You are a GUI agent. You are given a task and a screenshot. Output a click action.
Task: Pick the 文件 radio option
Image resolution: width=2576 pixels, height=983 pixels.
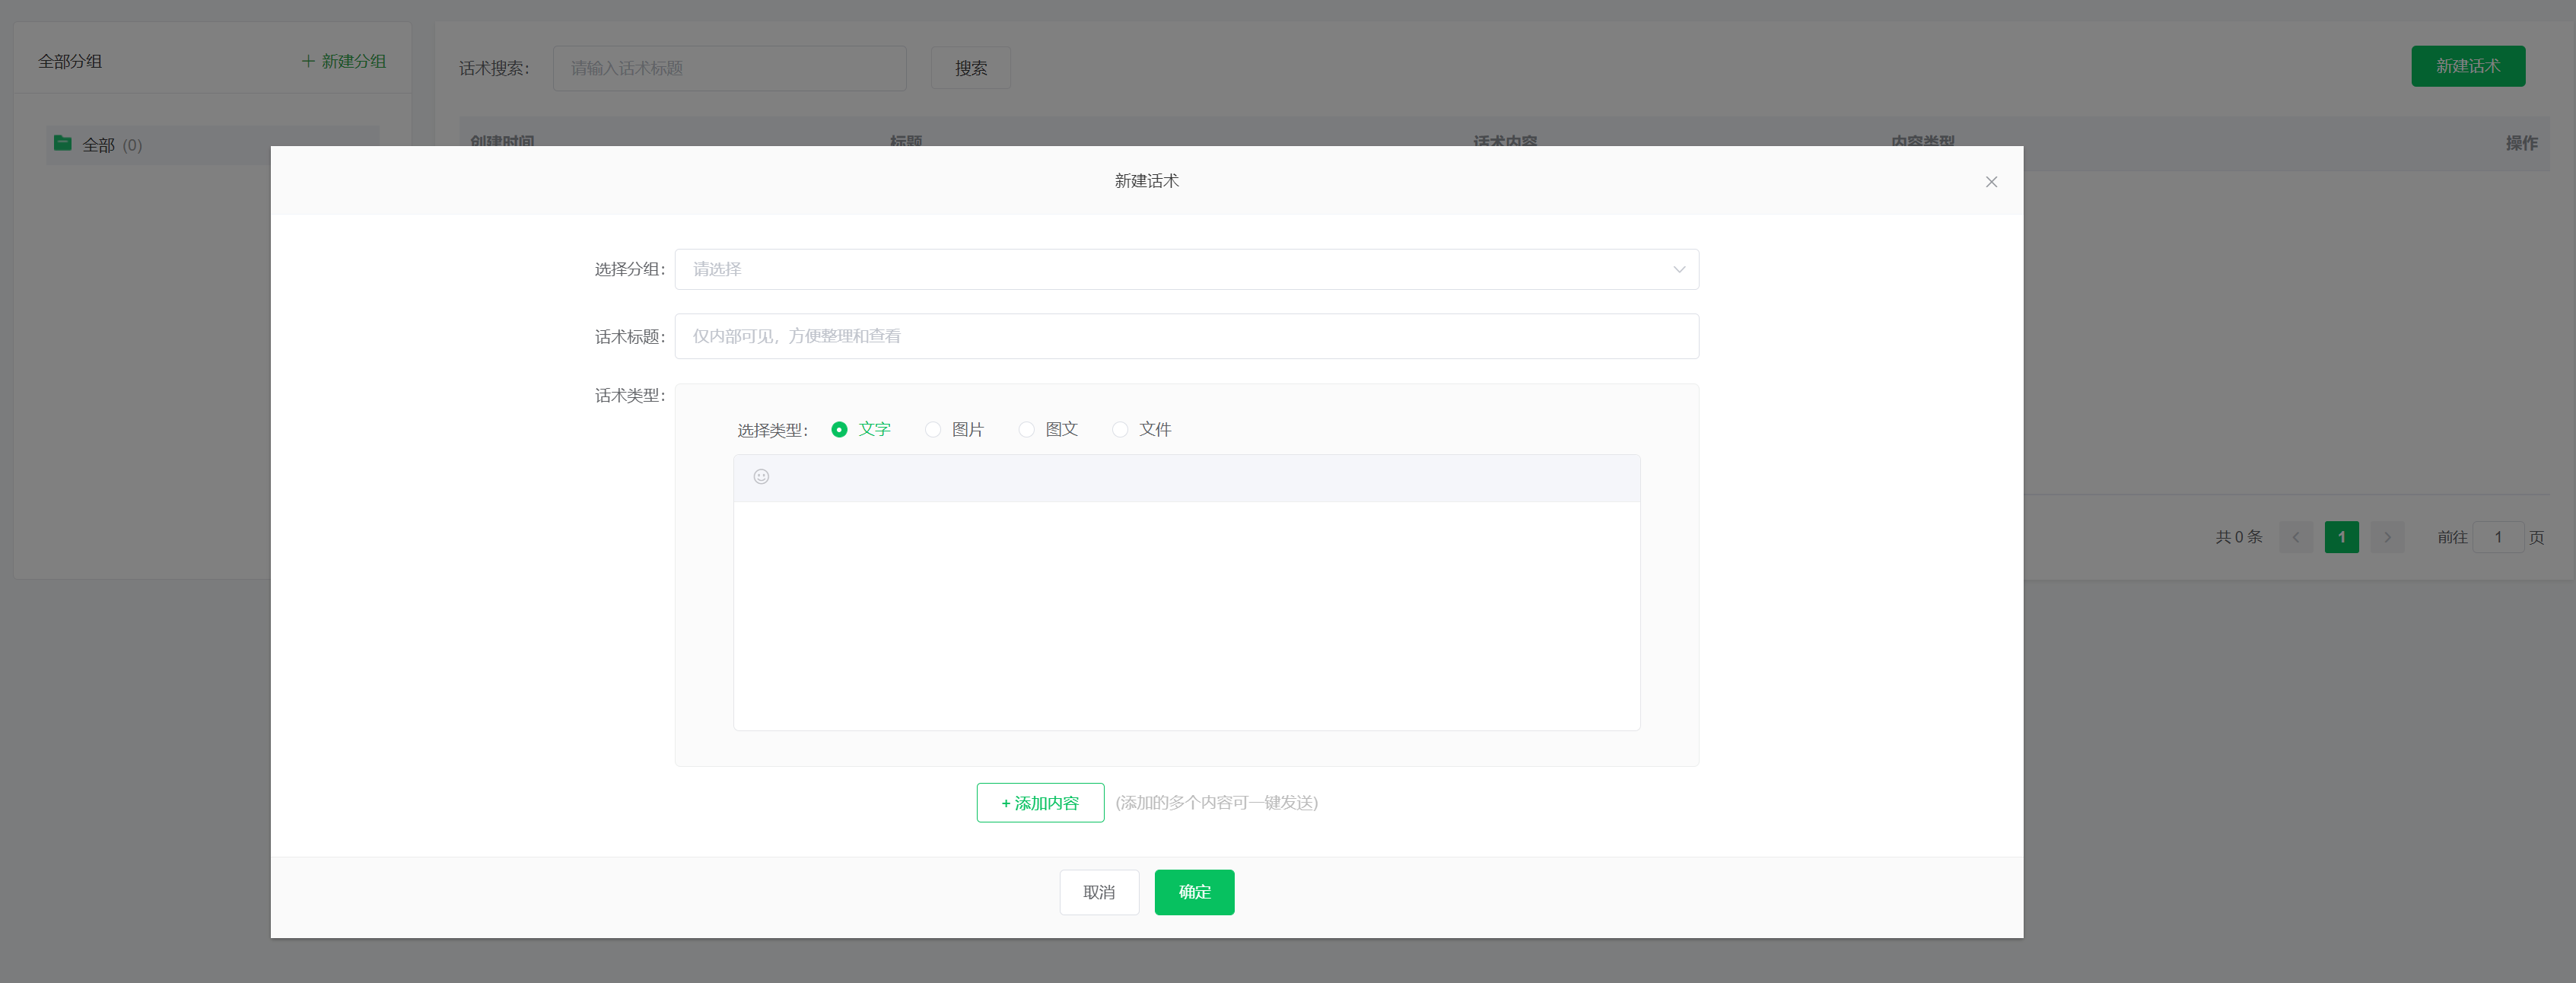pos(1120,429)
